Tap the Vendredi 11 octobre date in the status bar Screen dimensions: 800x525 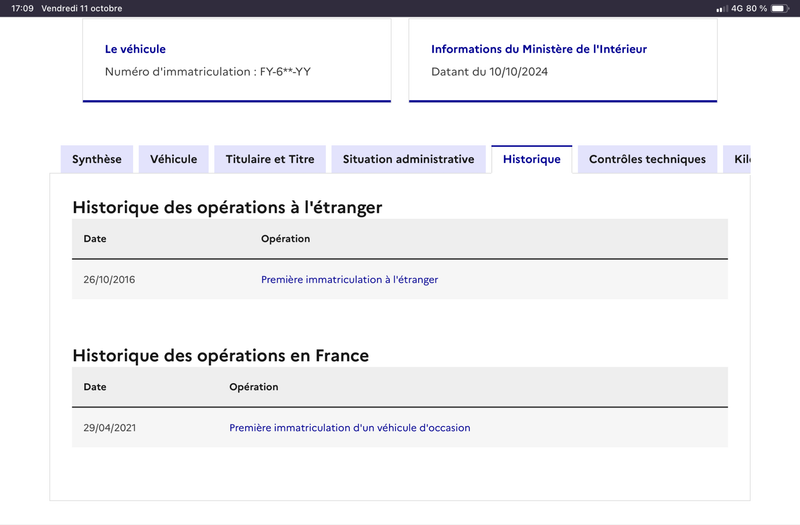(x=82, y=8)
